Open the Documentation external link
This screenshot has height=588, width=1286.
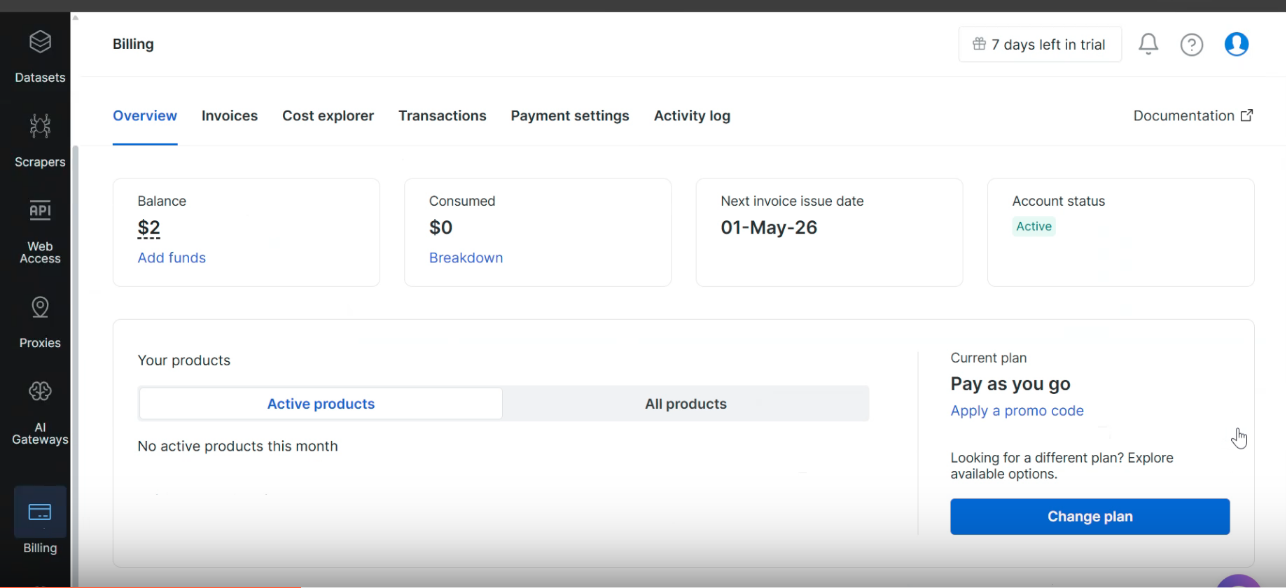(1193, 116)
